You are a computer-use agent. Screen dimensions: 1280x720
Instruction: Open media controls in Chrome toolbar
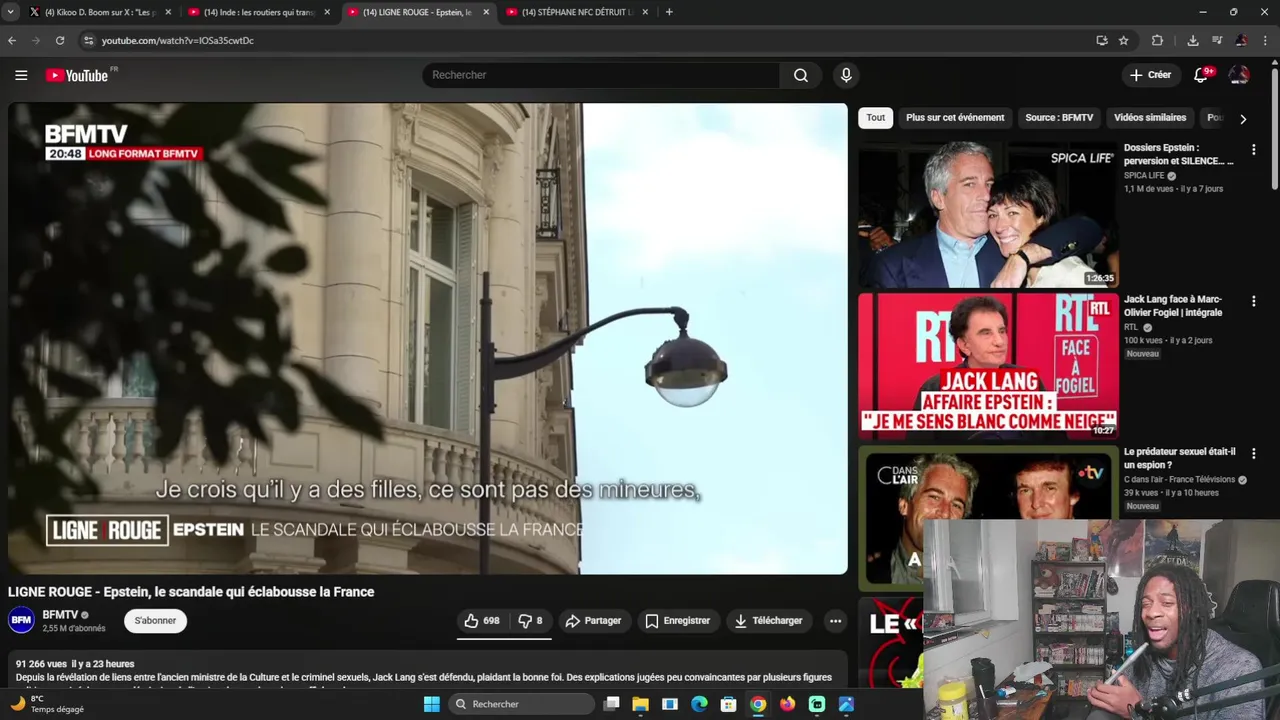1217,41
